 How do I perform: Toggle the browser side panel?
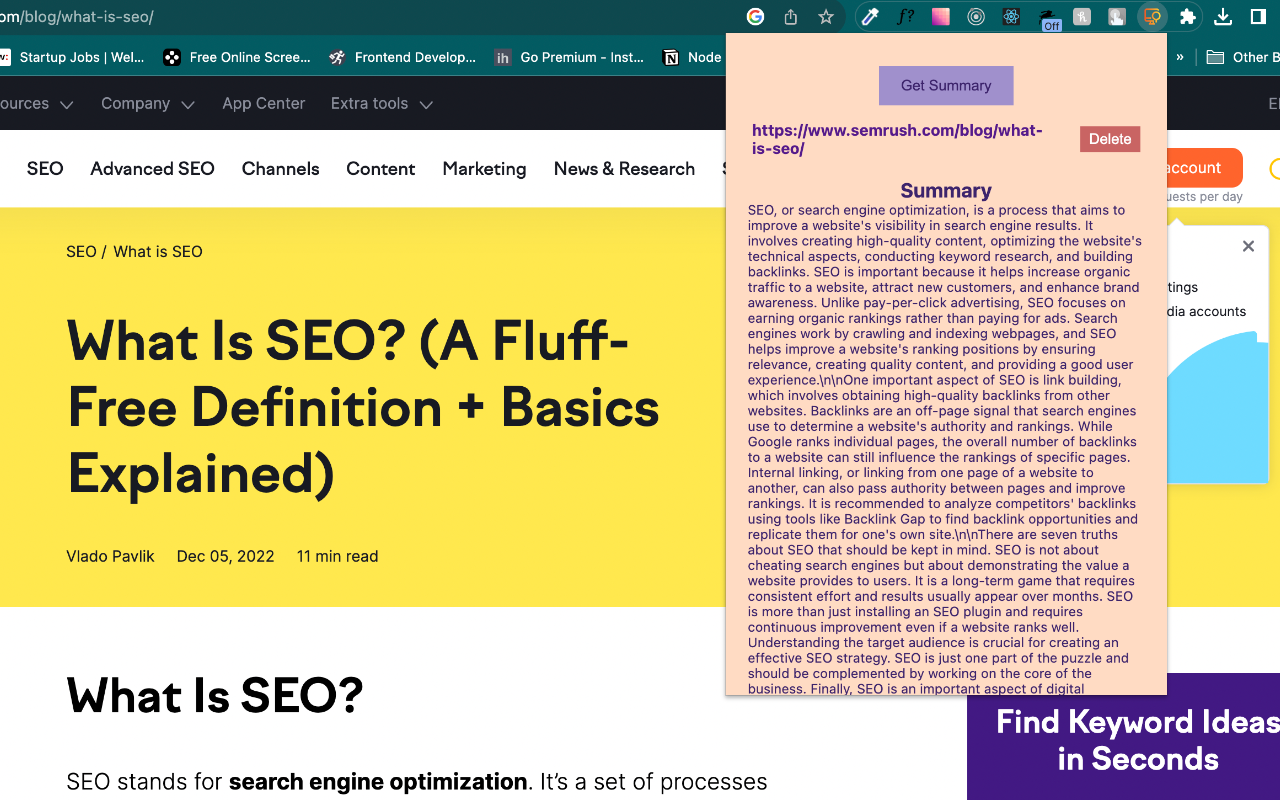click(x=1258, y=17)
